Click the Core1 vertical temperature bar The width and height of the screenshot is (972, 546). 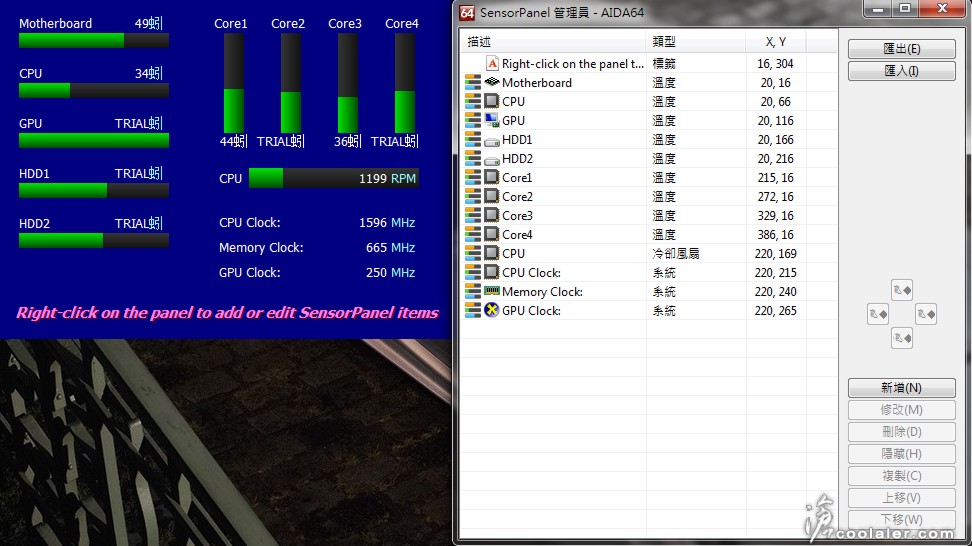(x=234, y=82)
